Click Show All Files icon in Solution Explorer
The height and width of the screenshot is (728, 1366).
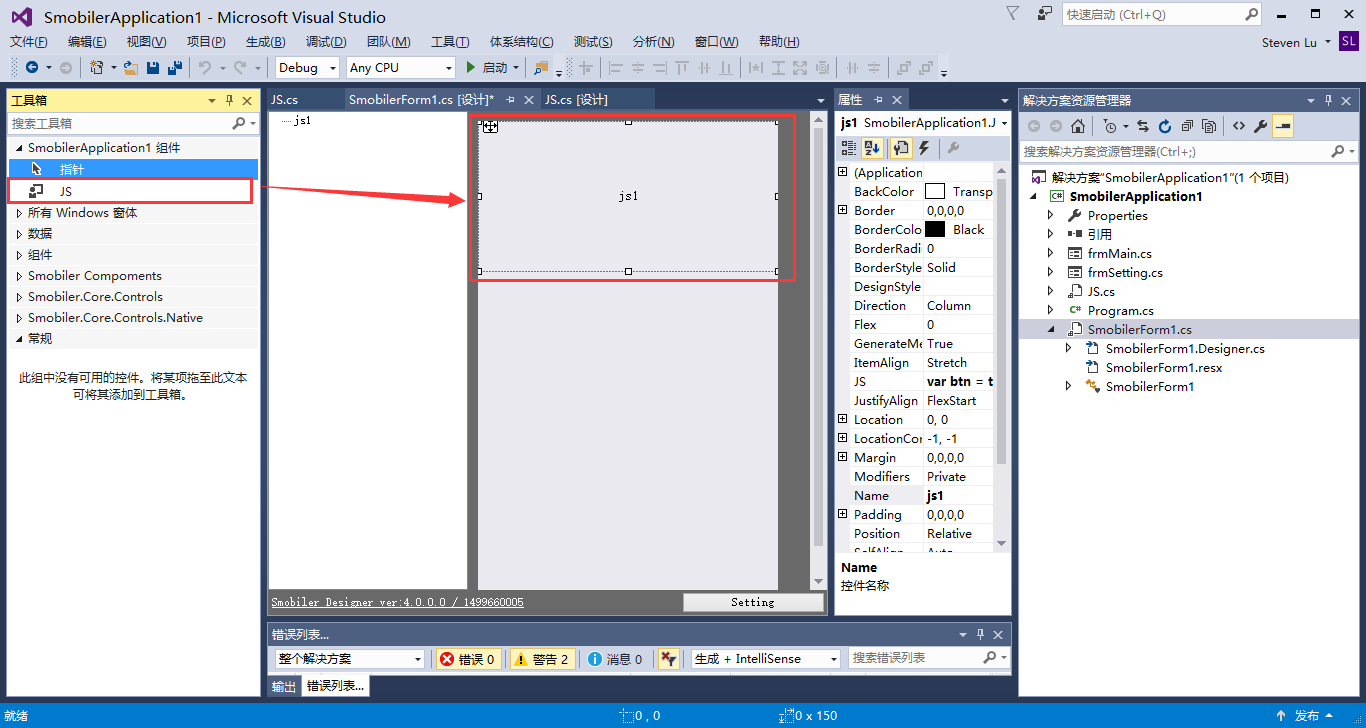point(1209,126)
